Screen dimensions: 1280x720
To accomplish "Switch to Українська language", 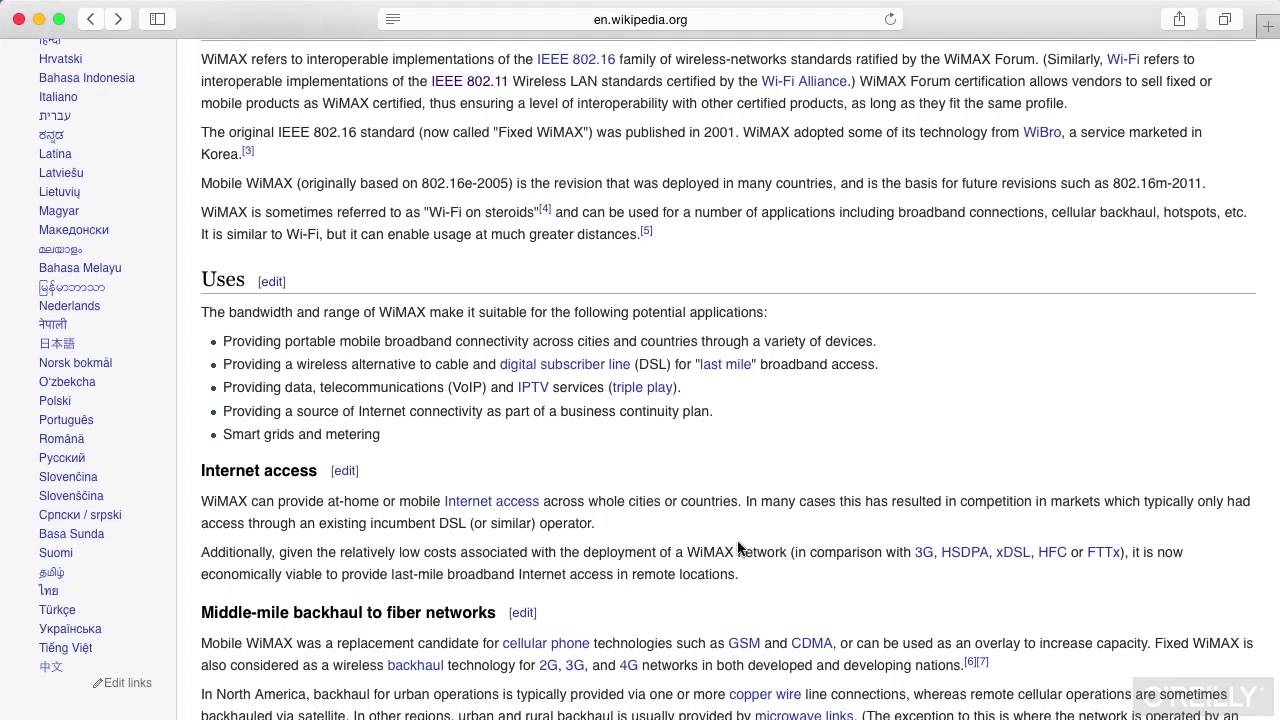I will 70,629.
